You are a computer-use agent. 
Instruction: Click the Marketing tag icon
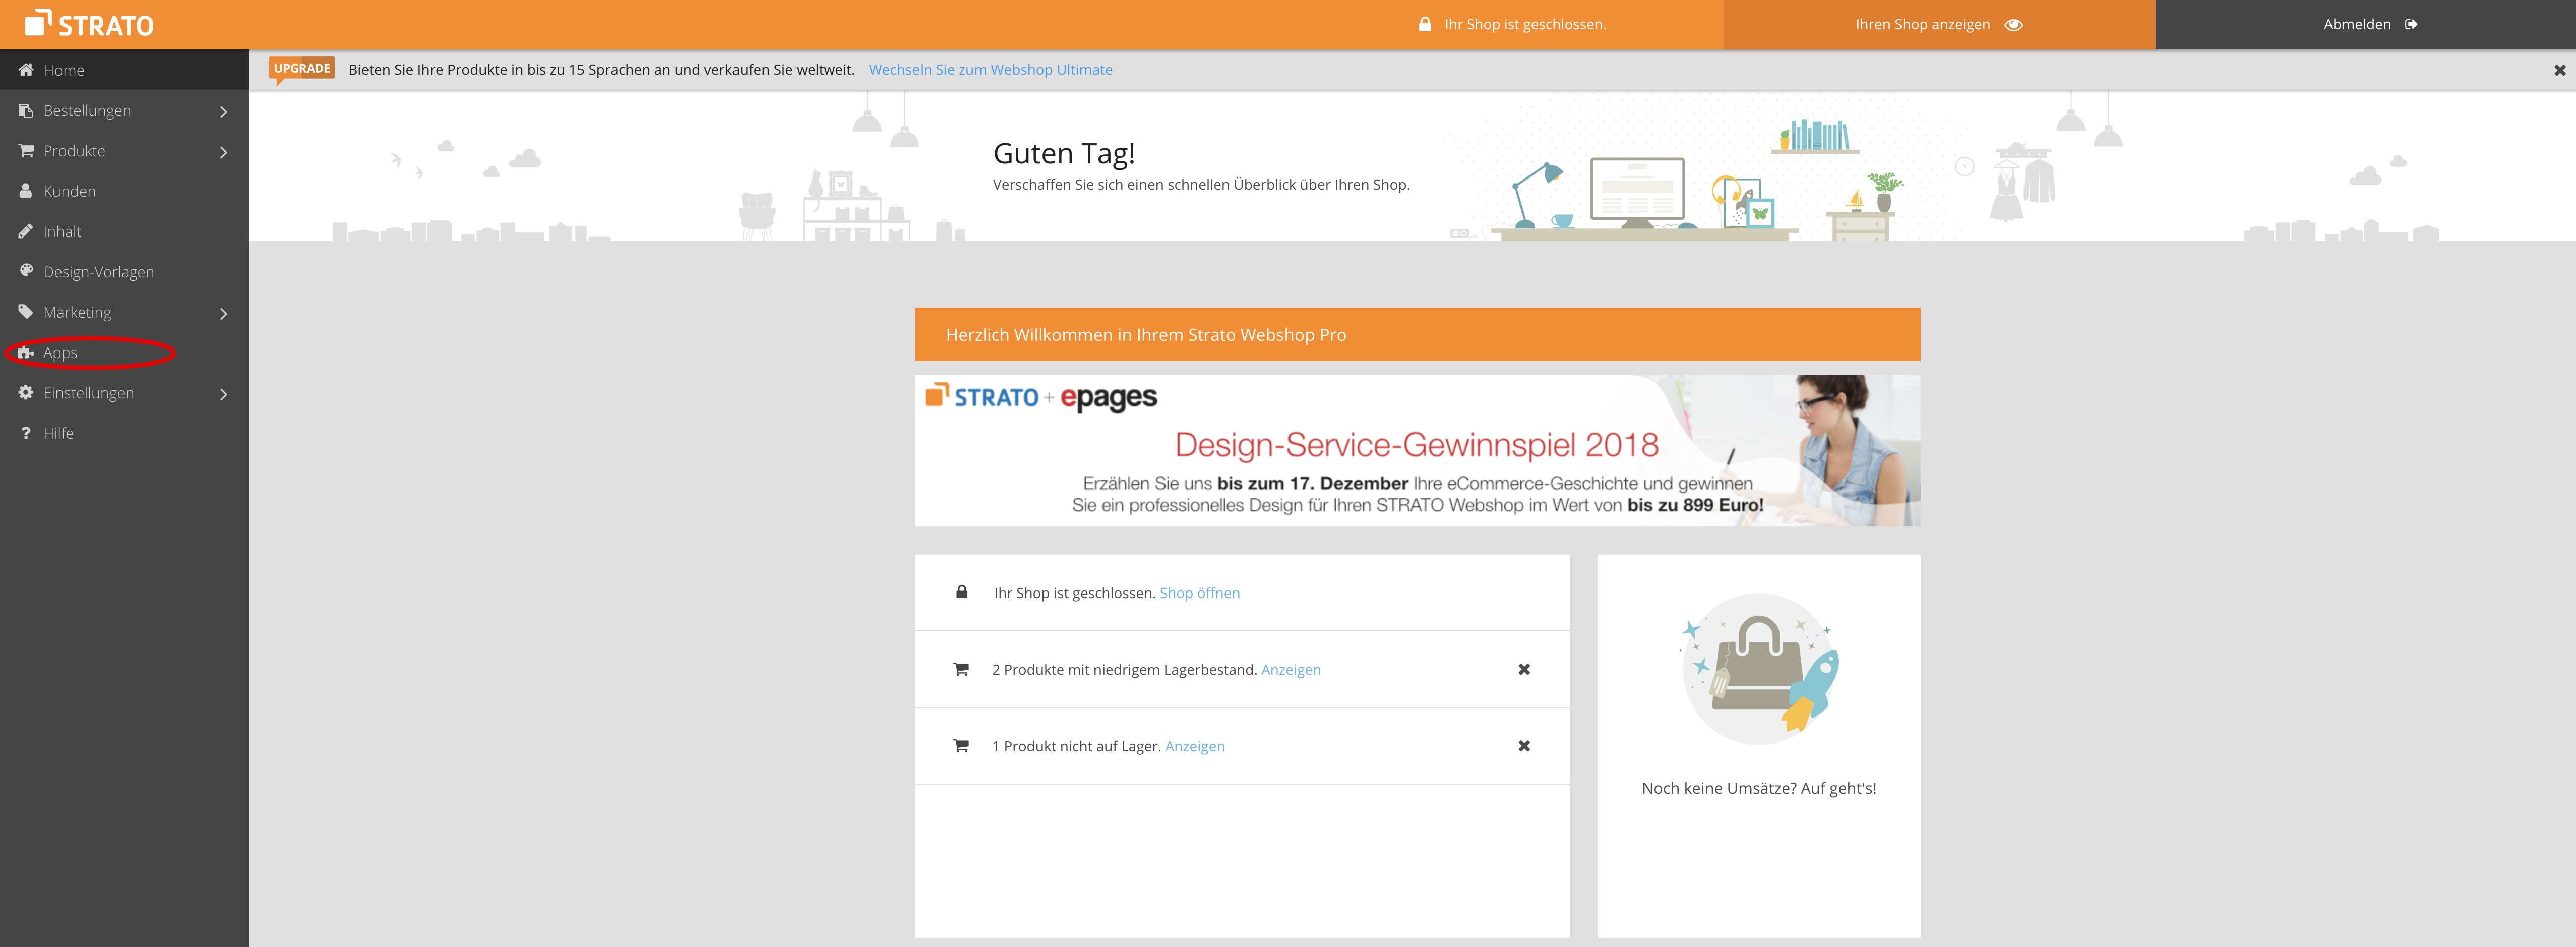[26, 312]
